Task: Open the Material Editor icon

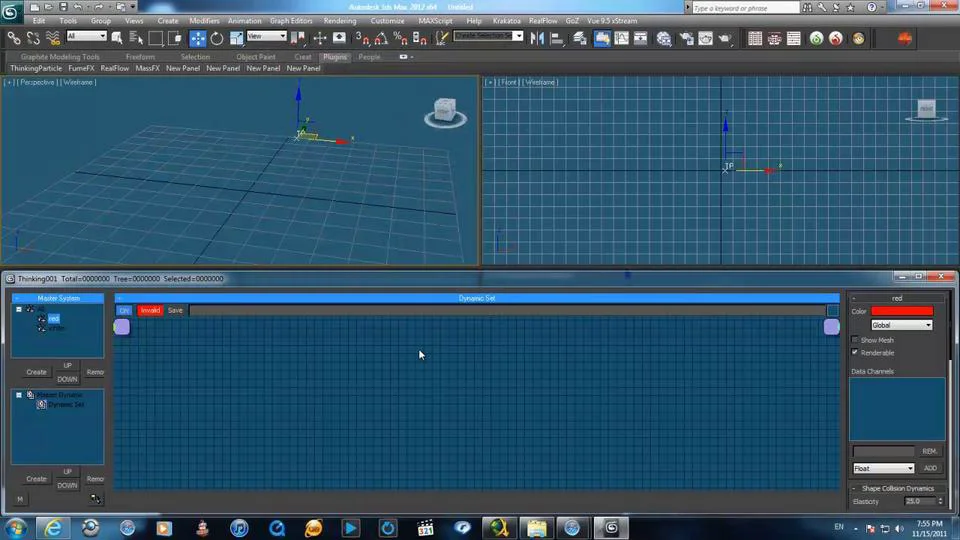Action: [664, 39]
